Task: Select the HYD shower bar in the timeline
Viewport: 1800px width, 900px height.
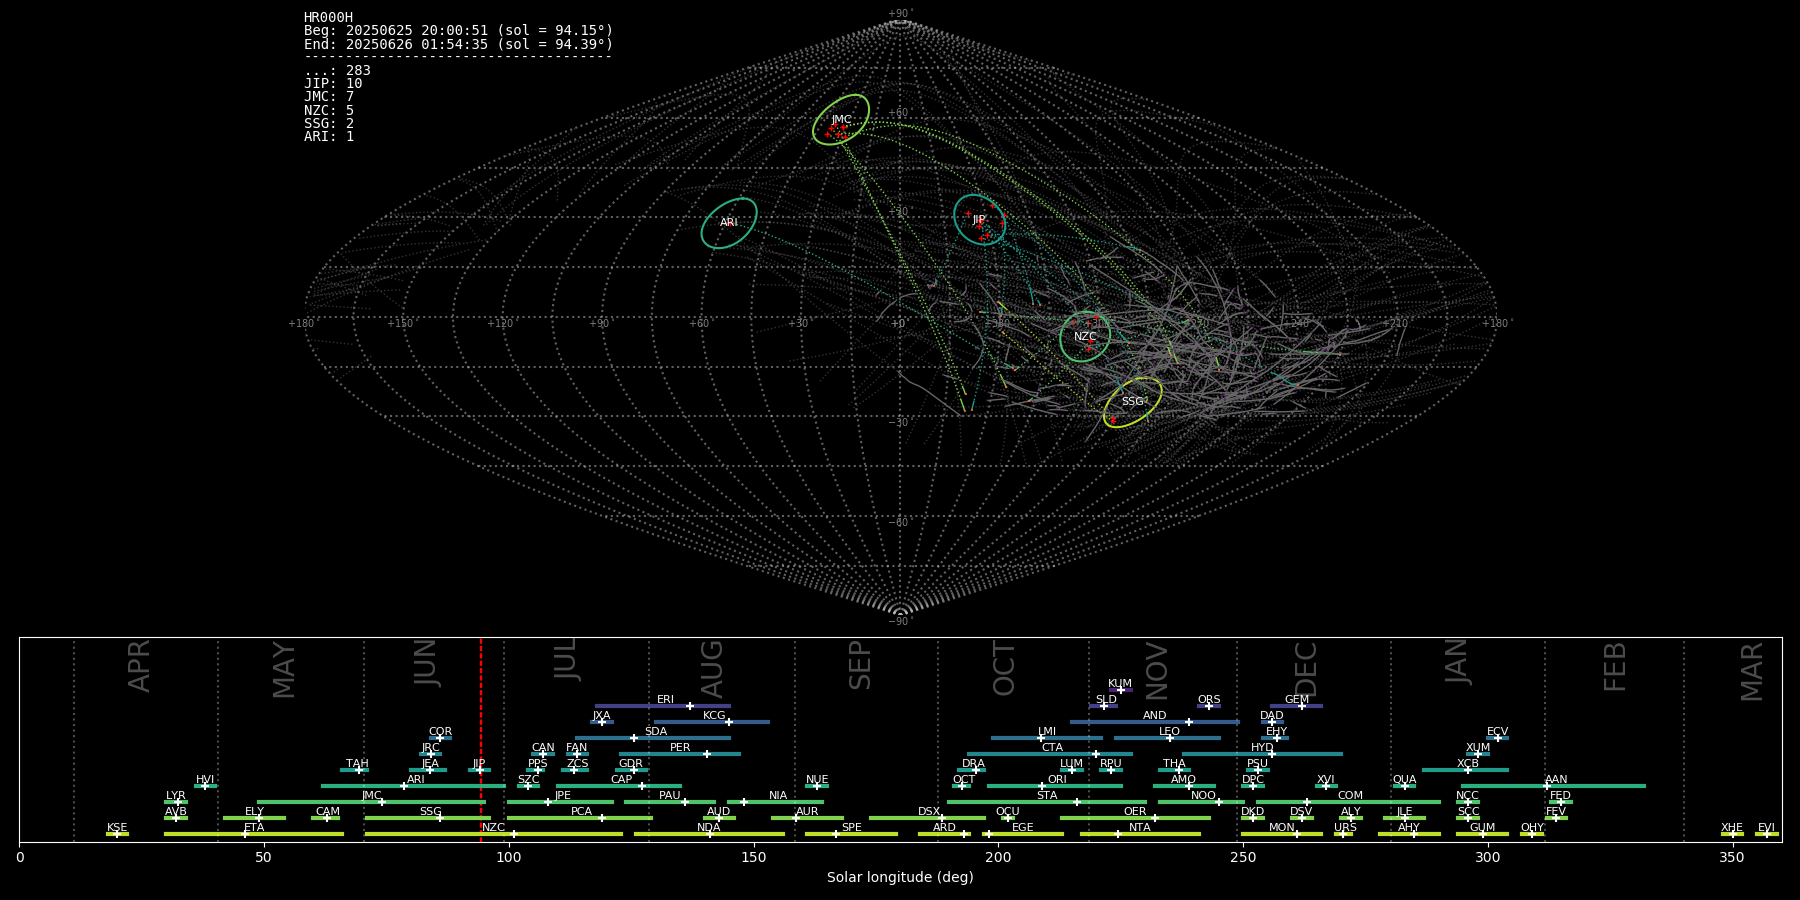Action: coord(1262,754)
